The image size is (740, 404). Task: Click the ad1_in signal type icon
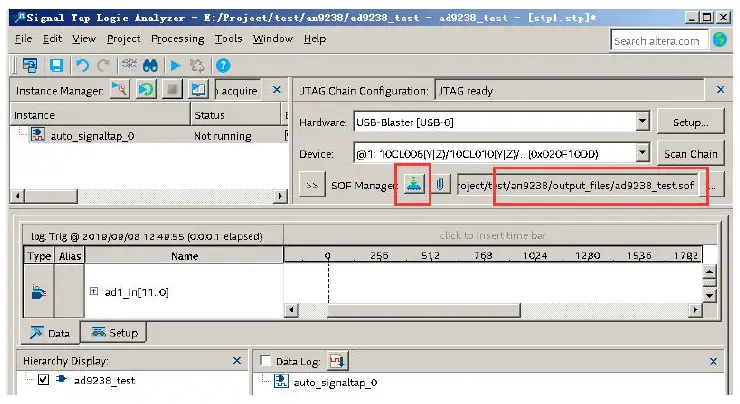coord(39,292)
